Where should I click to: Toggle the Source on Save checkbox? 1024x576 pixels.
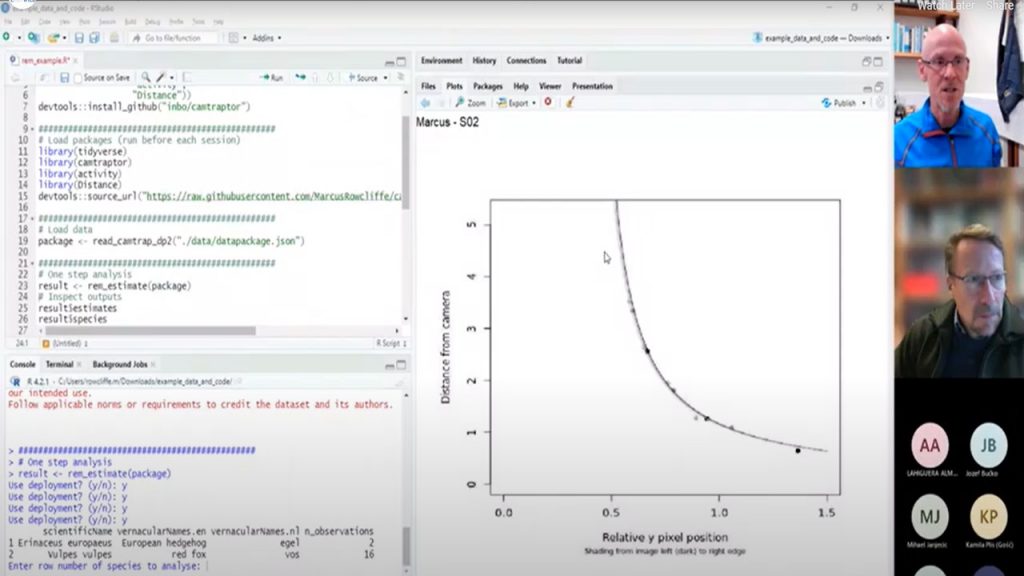(x=79, y=77)
